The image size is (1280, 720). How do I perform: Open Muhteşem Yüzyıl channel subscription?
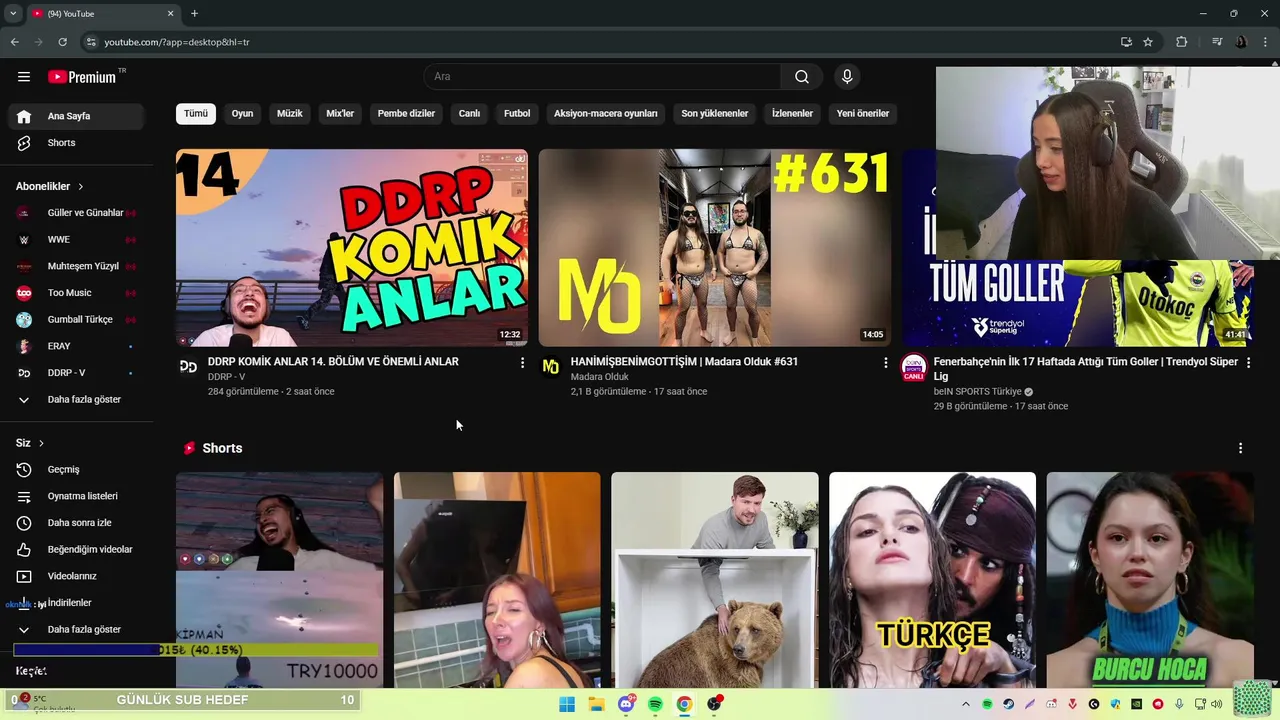76,266
